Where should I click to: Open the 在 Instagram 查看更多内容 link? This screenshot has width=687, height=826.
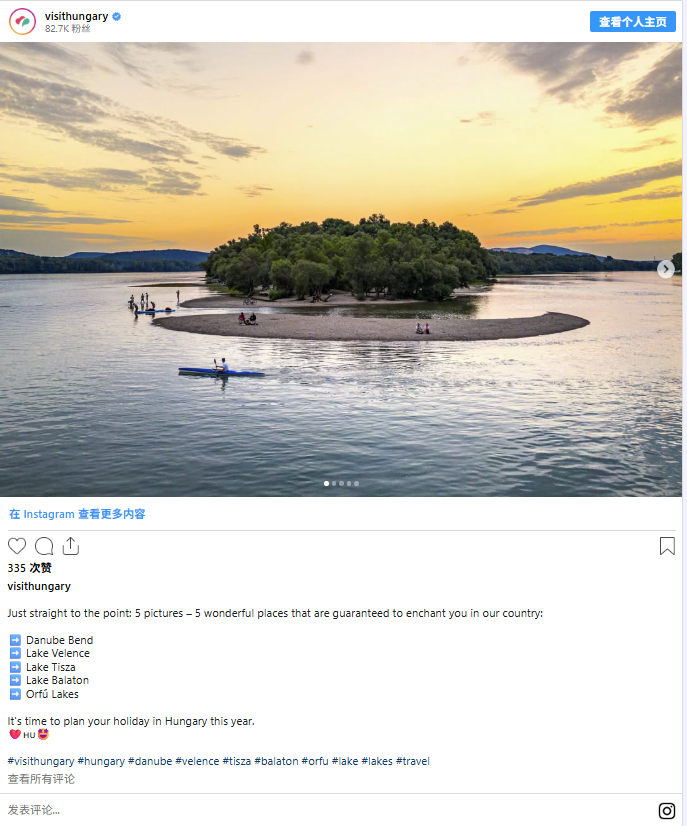[x=77, y=514]
